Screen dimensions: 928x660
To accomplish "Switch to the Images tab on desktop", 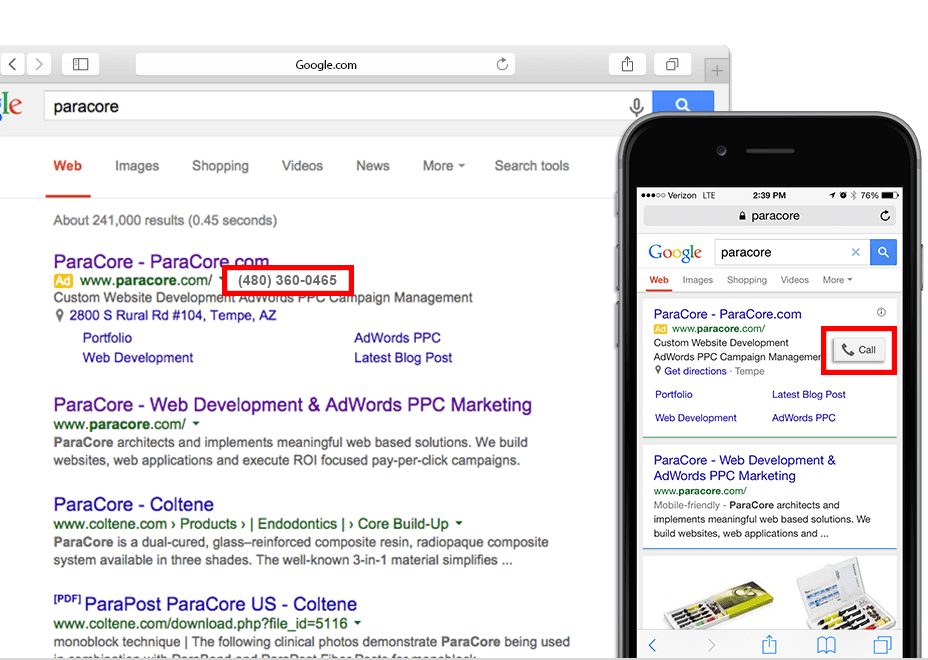I will (x=137, y=166).
